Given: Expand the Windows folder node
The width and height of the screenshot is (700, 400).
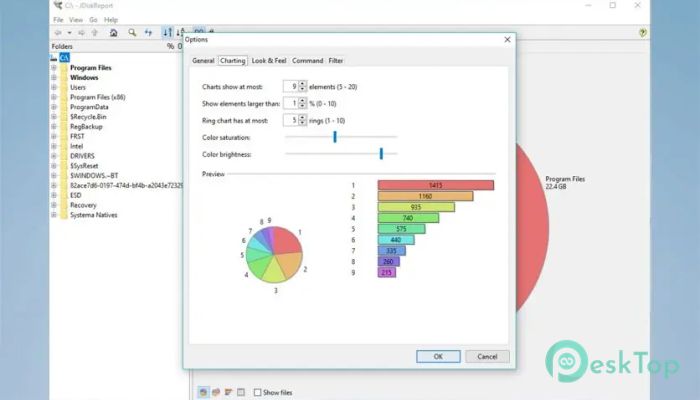Looking at the screenshot, I should click(x=54, y=78).
